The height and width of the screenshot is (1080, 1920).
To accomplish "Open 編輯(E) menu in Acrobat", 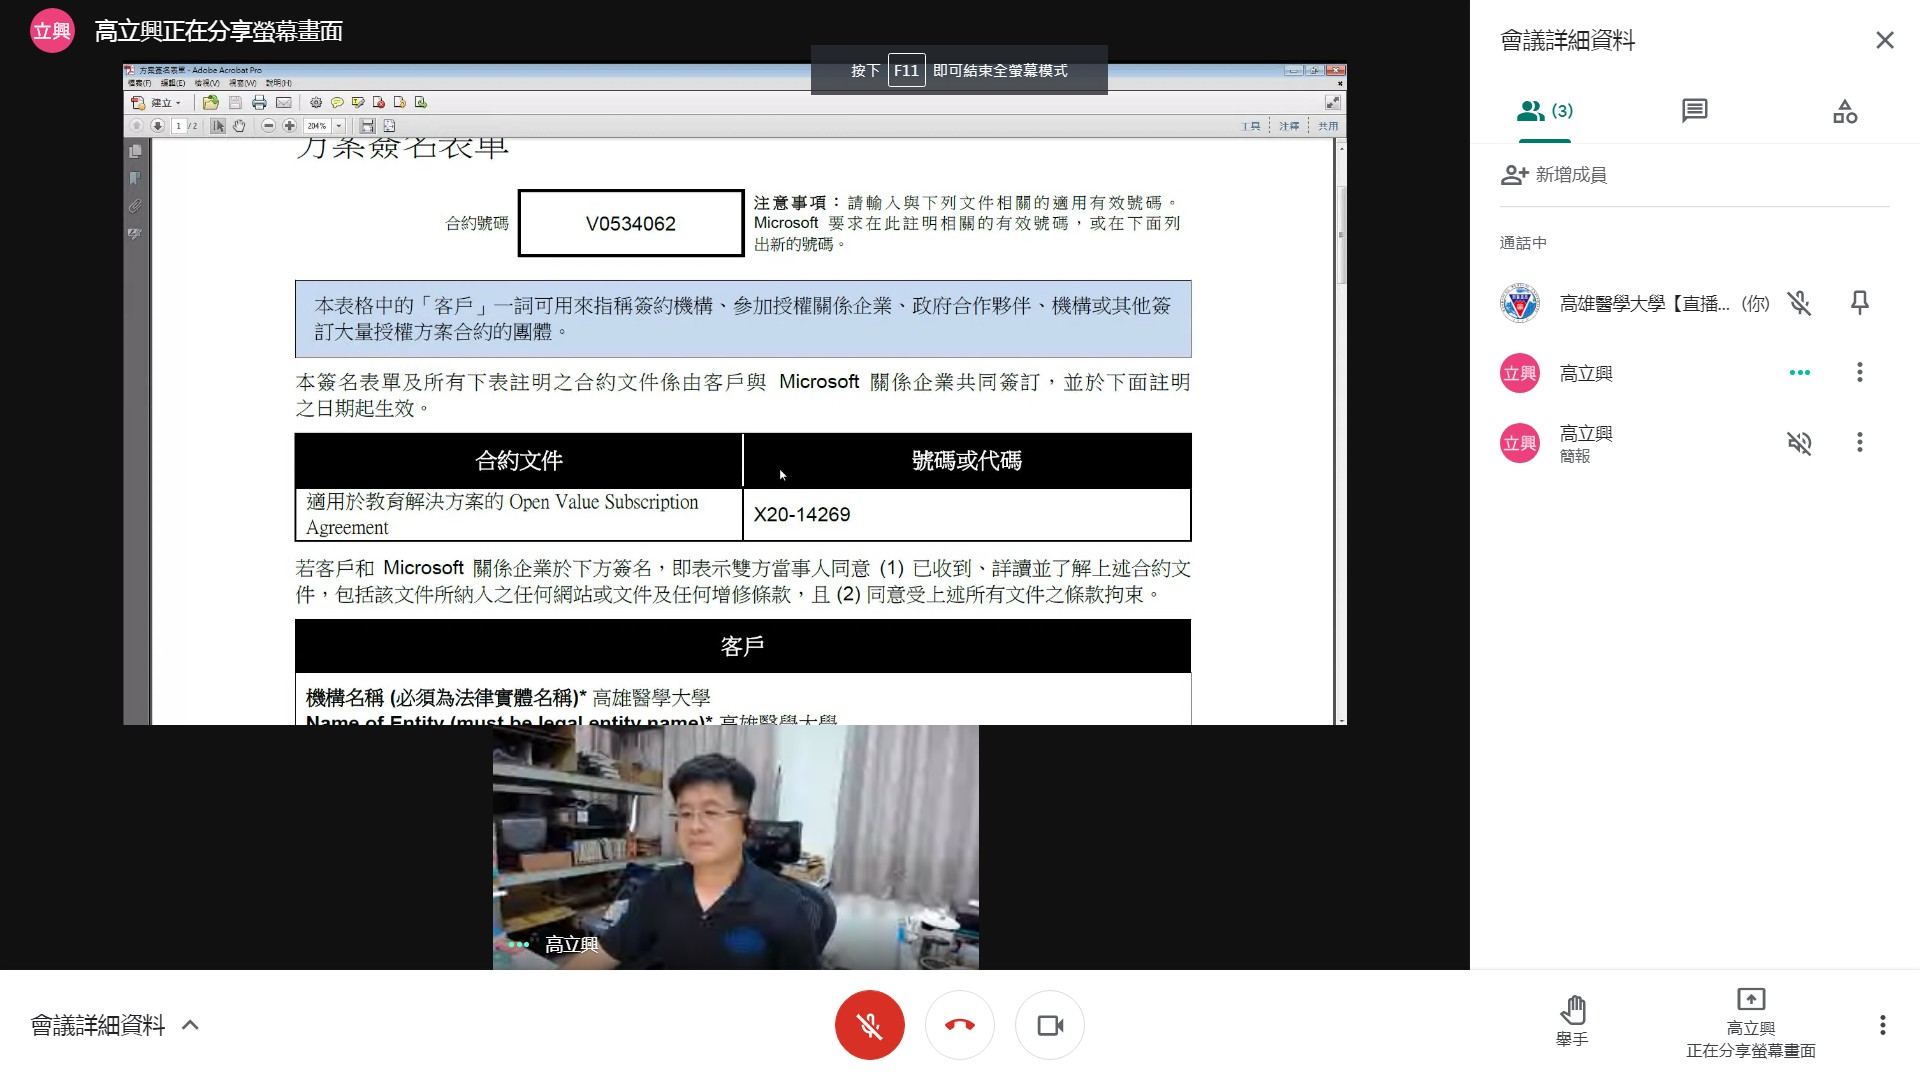I will (173, 83).
